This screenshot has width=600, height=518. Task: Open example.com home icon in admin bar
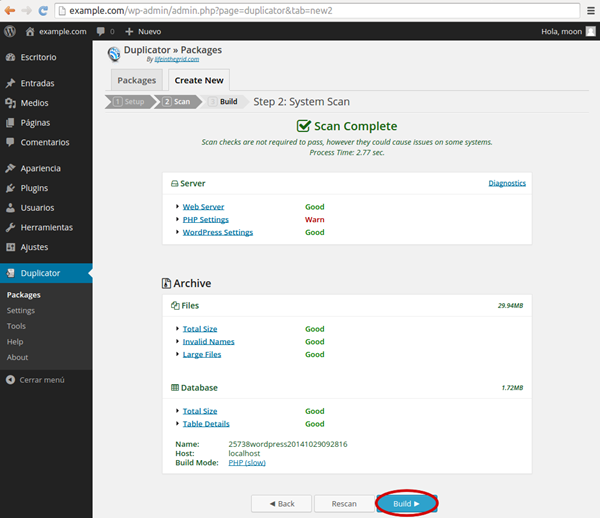[x=30, y=31]
